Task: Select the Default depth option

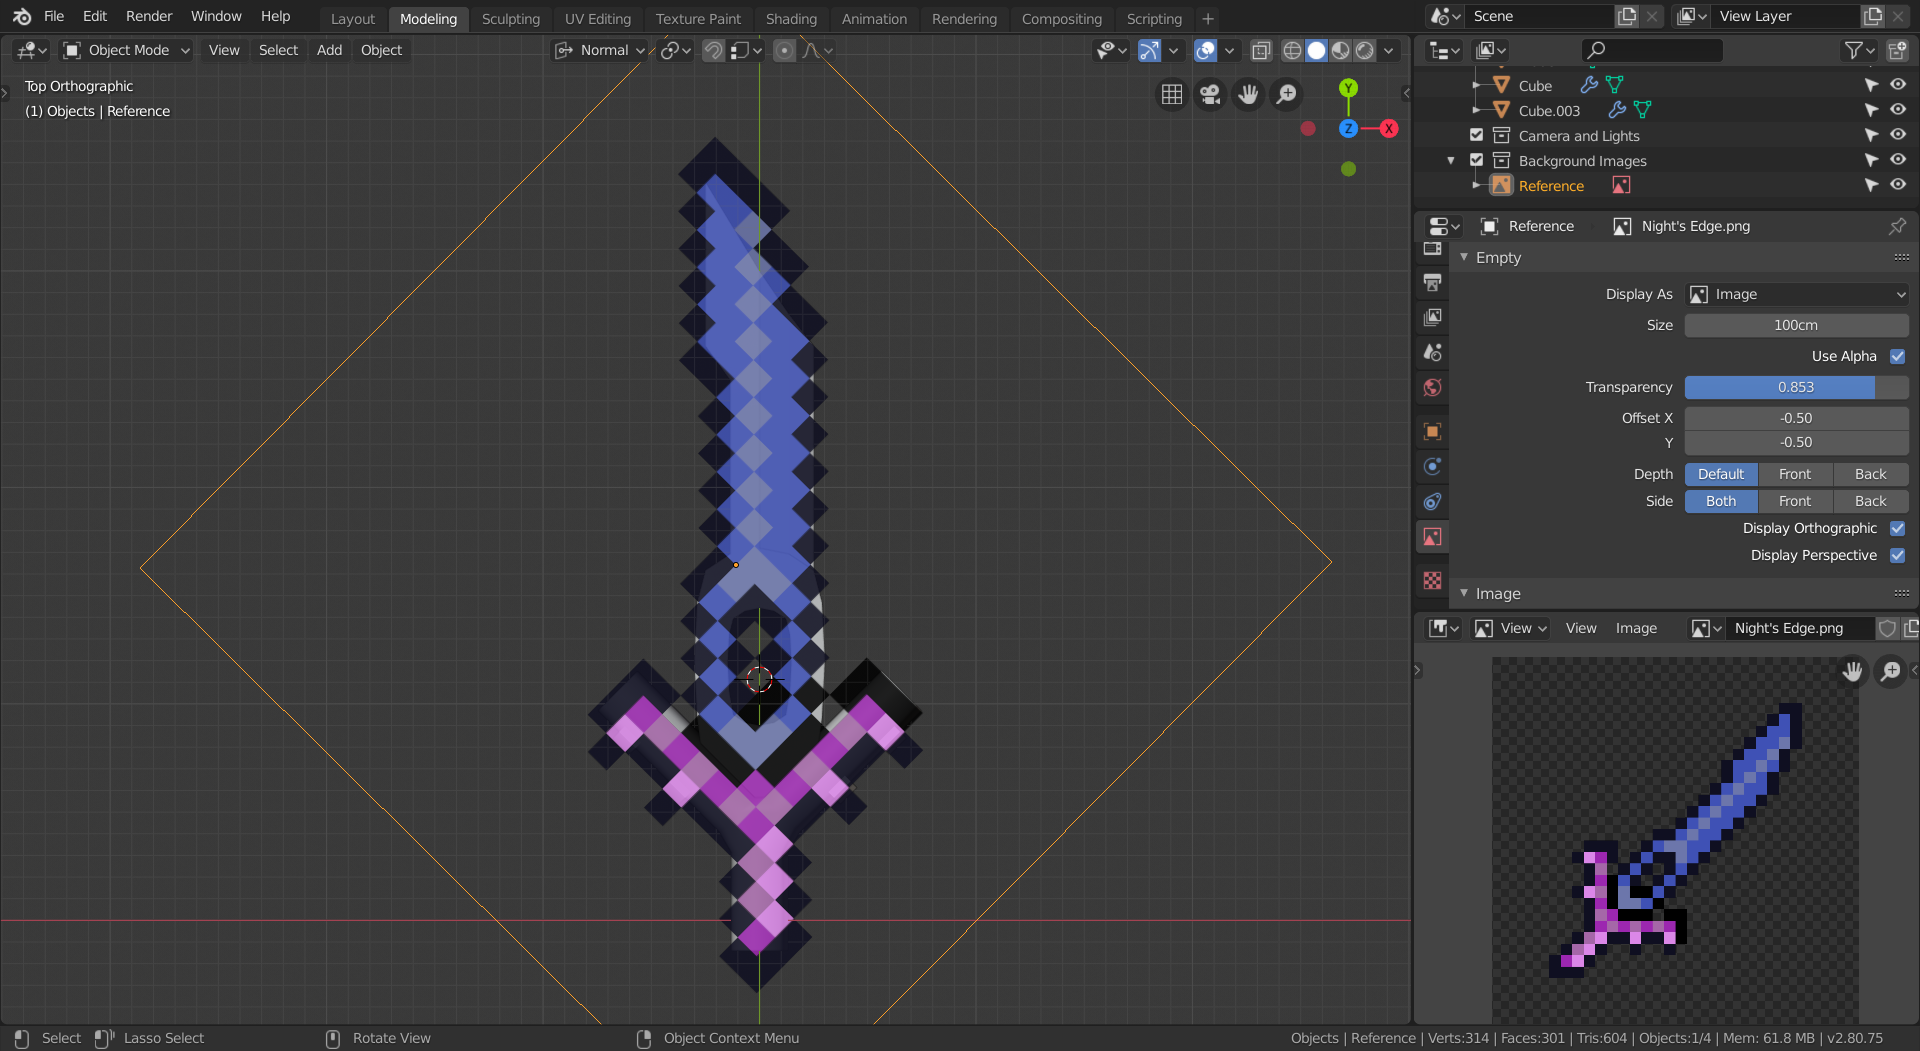Action: (x=1721, y=475)
